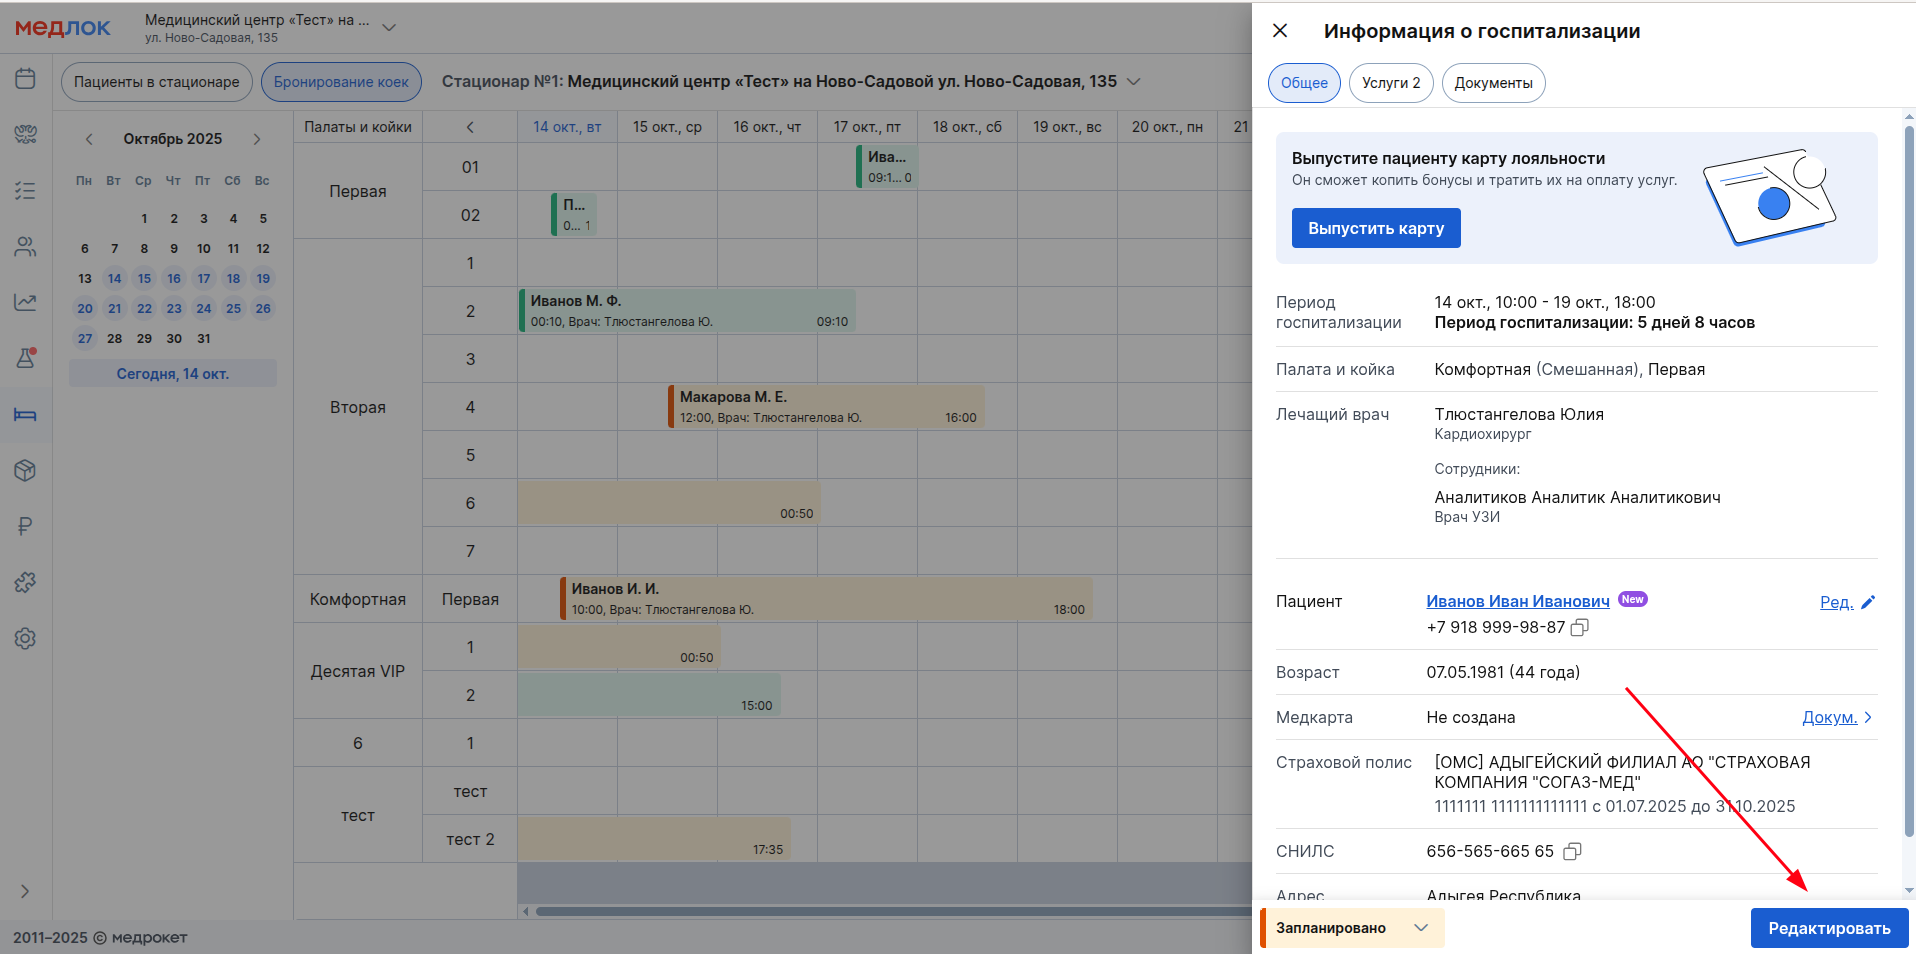Screen dimensions: 1916x954
Task: Go to next month in the mini calendar
Action: pos(257,139)
